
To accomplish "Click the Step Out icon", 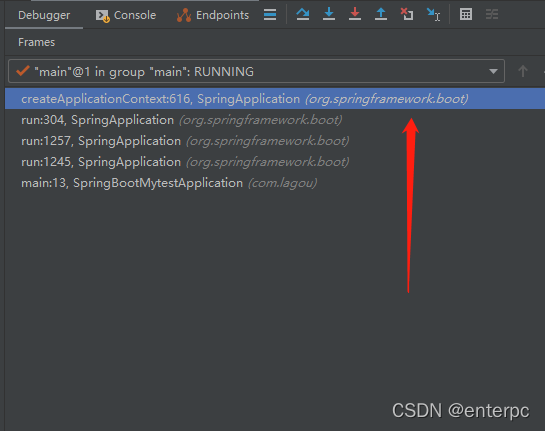I will point(381,14).
